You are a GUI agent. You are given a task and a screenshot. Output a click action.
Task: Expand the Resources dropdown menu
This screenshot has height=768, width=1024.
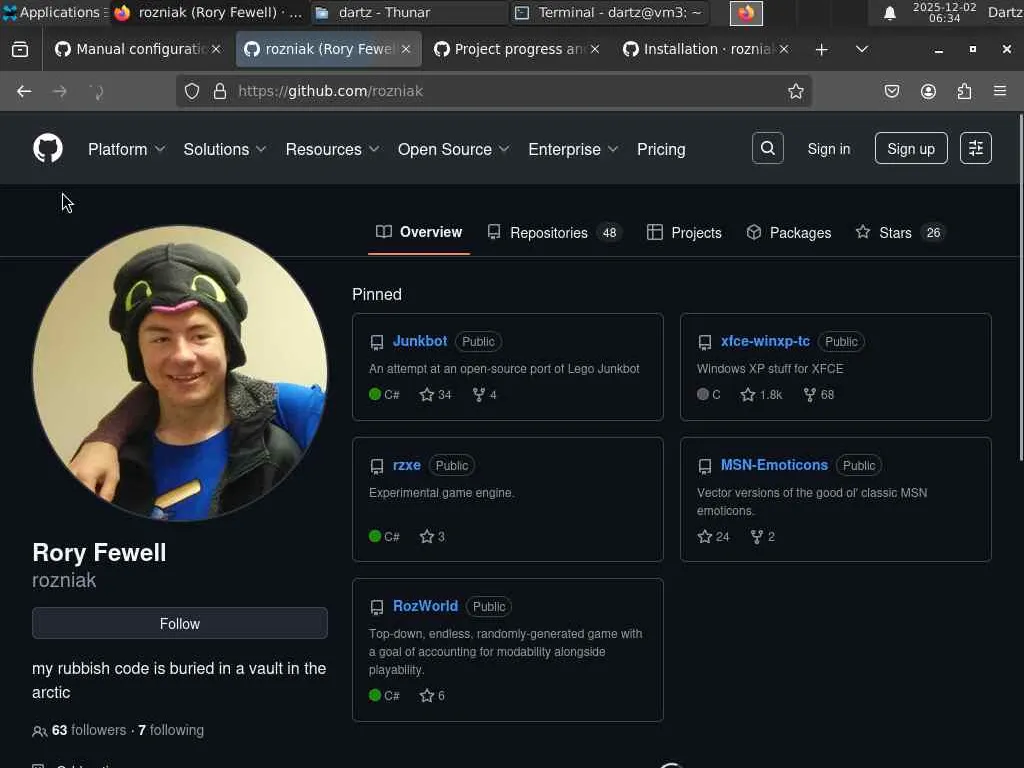332,150
